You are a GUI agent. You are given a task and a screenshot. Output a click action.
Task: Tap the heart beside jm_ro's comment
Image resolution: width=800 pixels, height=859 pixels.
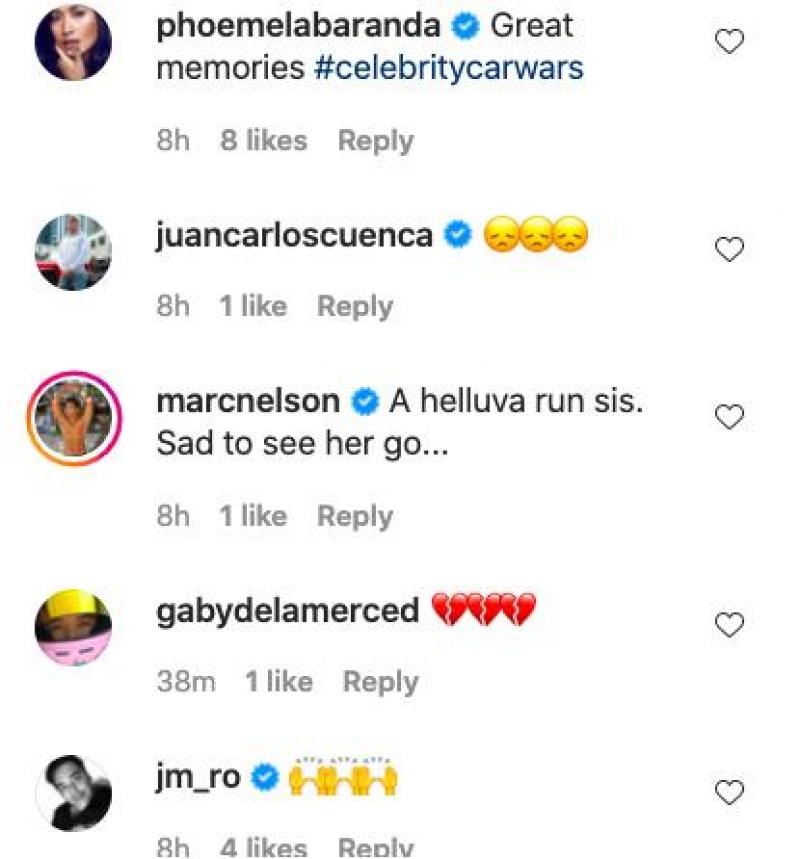tap(729, 793)
